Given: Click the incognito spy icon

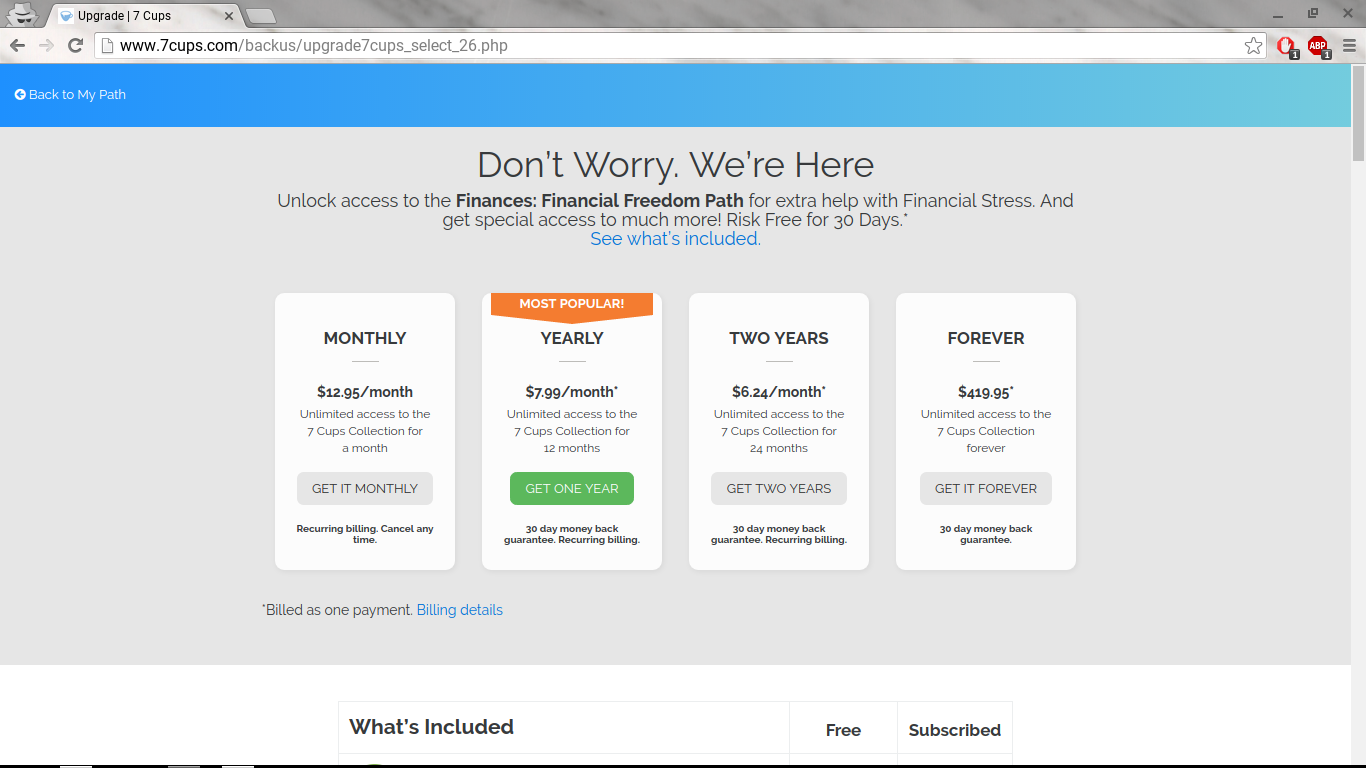Looking at the screenshot, I should click(x=22, y=15).
